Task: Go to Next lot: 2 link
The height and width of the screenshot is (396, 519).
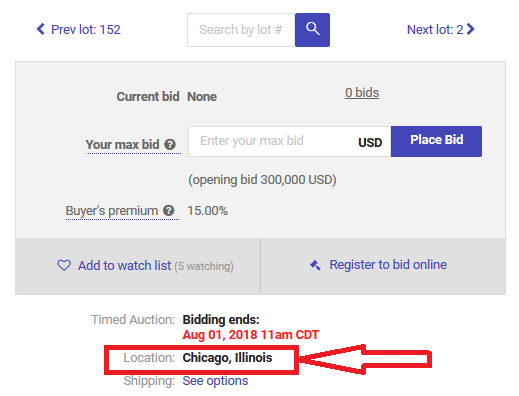Action: click(x=441, y=30)
